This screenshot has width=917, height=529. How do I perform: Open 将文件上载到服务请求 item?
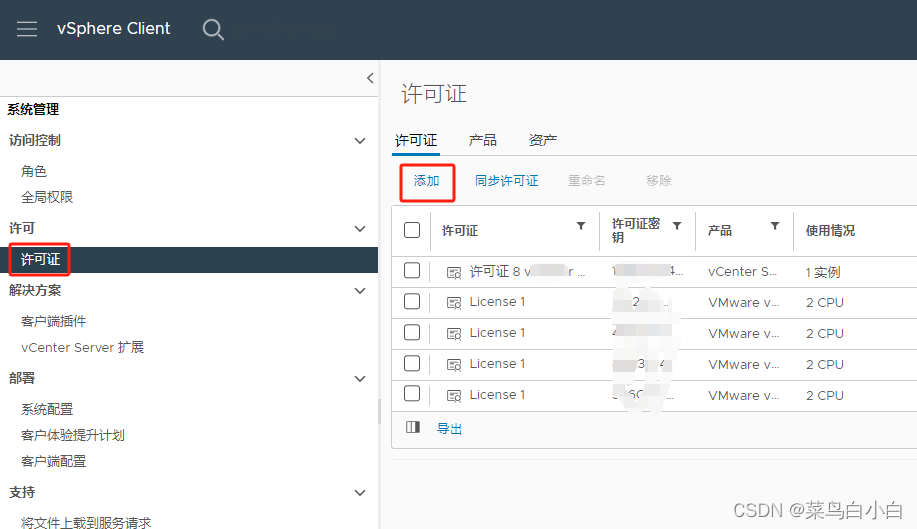[x=86, y=523]
